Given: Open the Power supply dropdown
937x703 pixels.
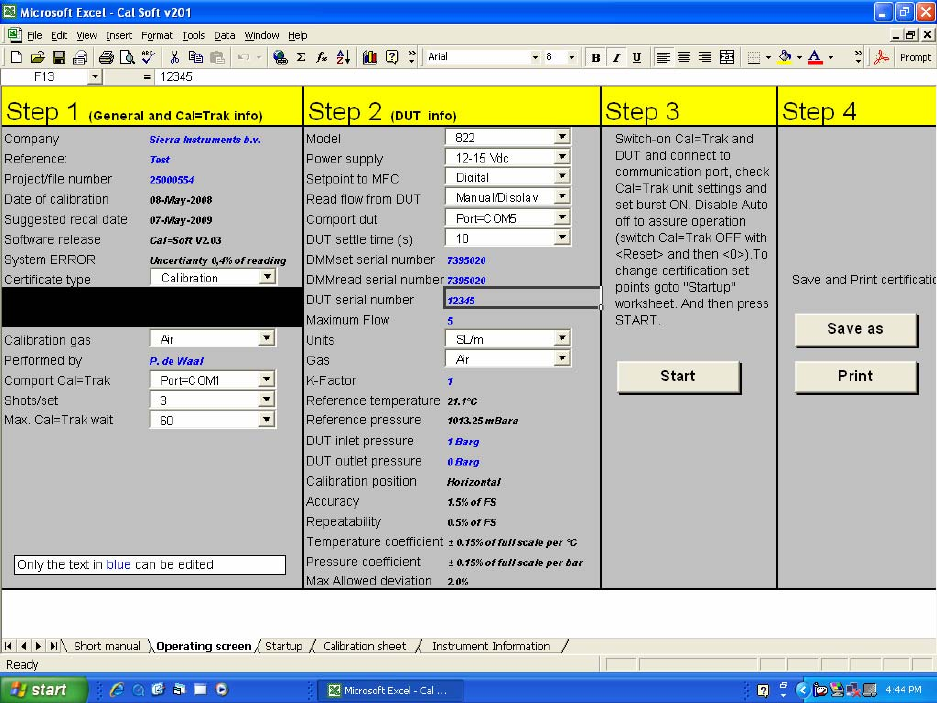Looking at the screenshot, I should tap(562, 157).
